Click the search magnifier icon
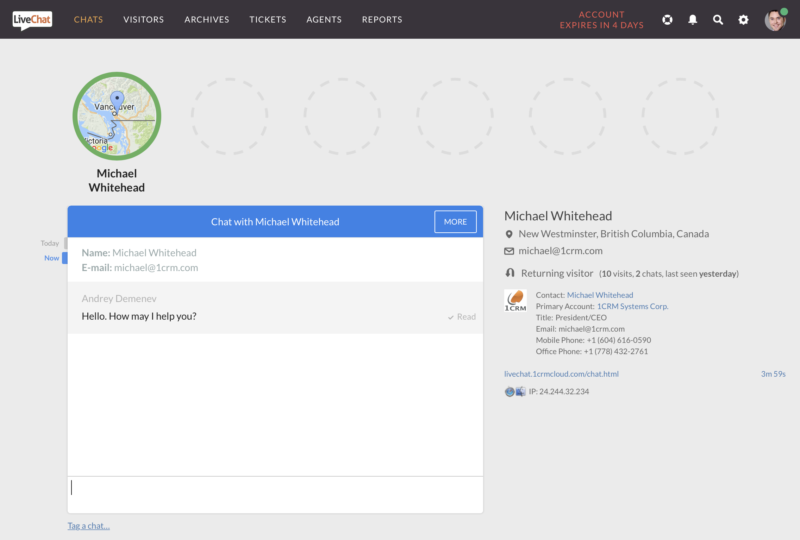 tap(717, 20)
